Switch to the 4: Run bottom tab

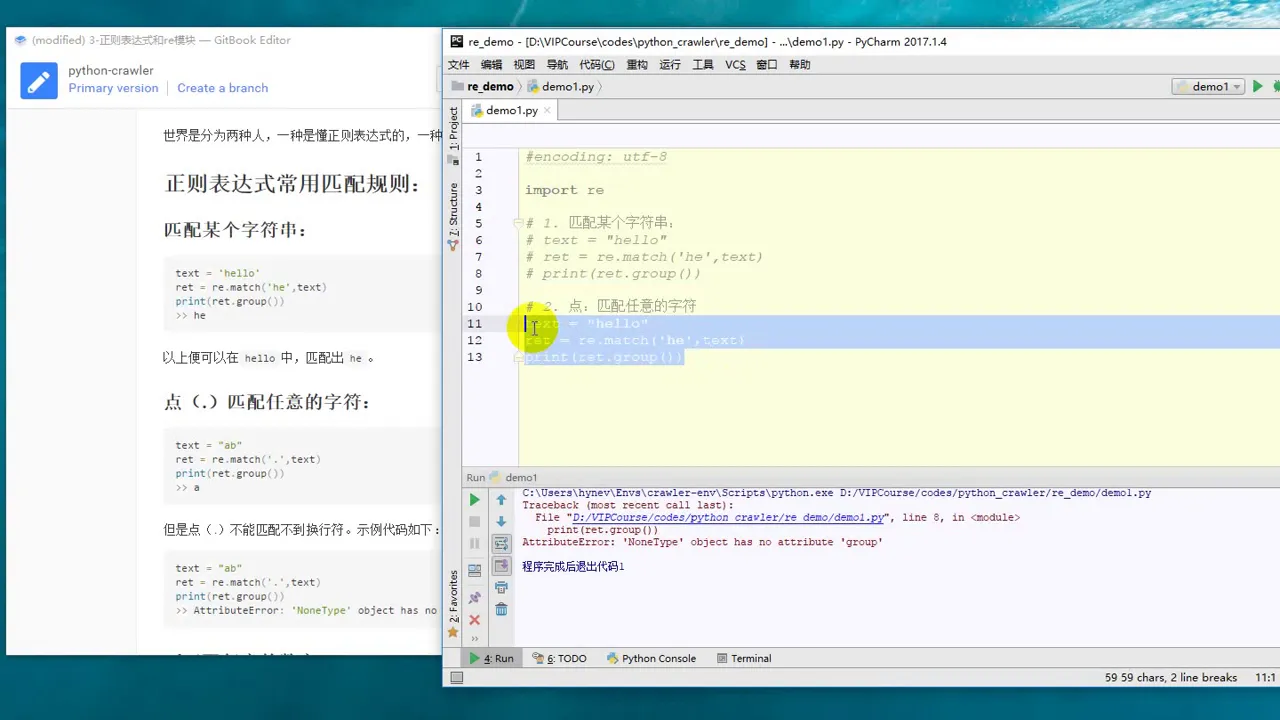point(491,658)
